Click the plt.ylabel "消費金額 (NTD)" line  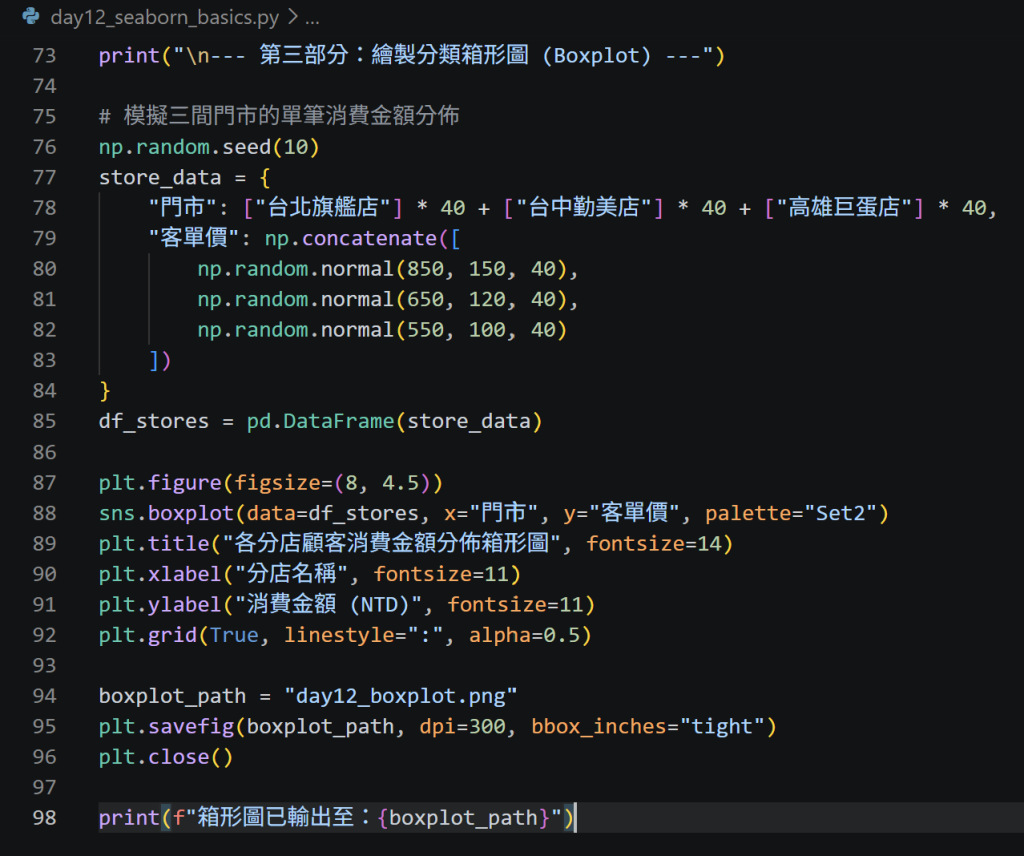click(347, 604)
